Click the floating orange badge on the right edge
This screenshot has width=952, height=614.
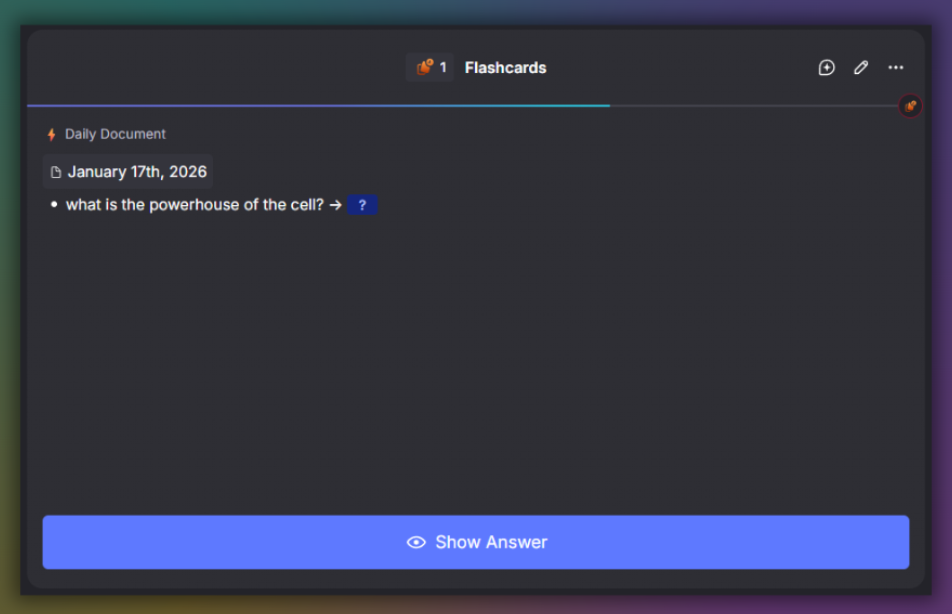click(x=910, y=106)
